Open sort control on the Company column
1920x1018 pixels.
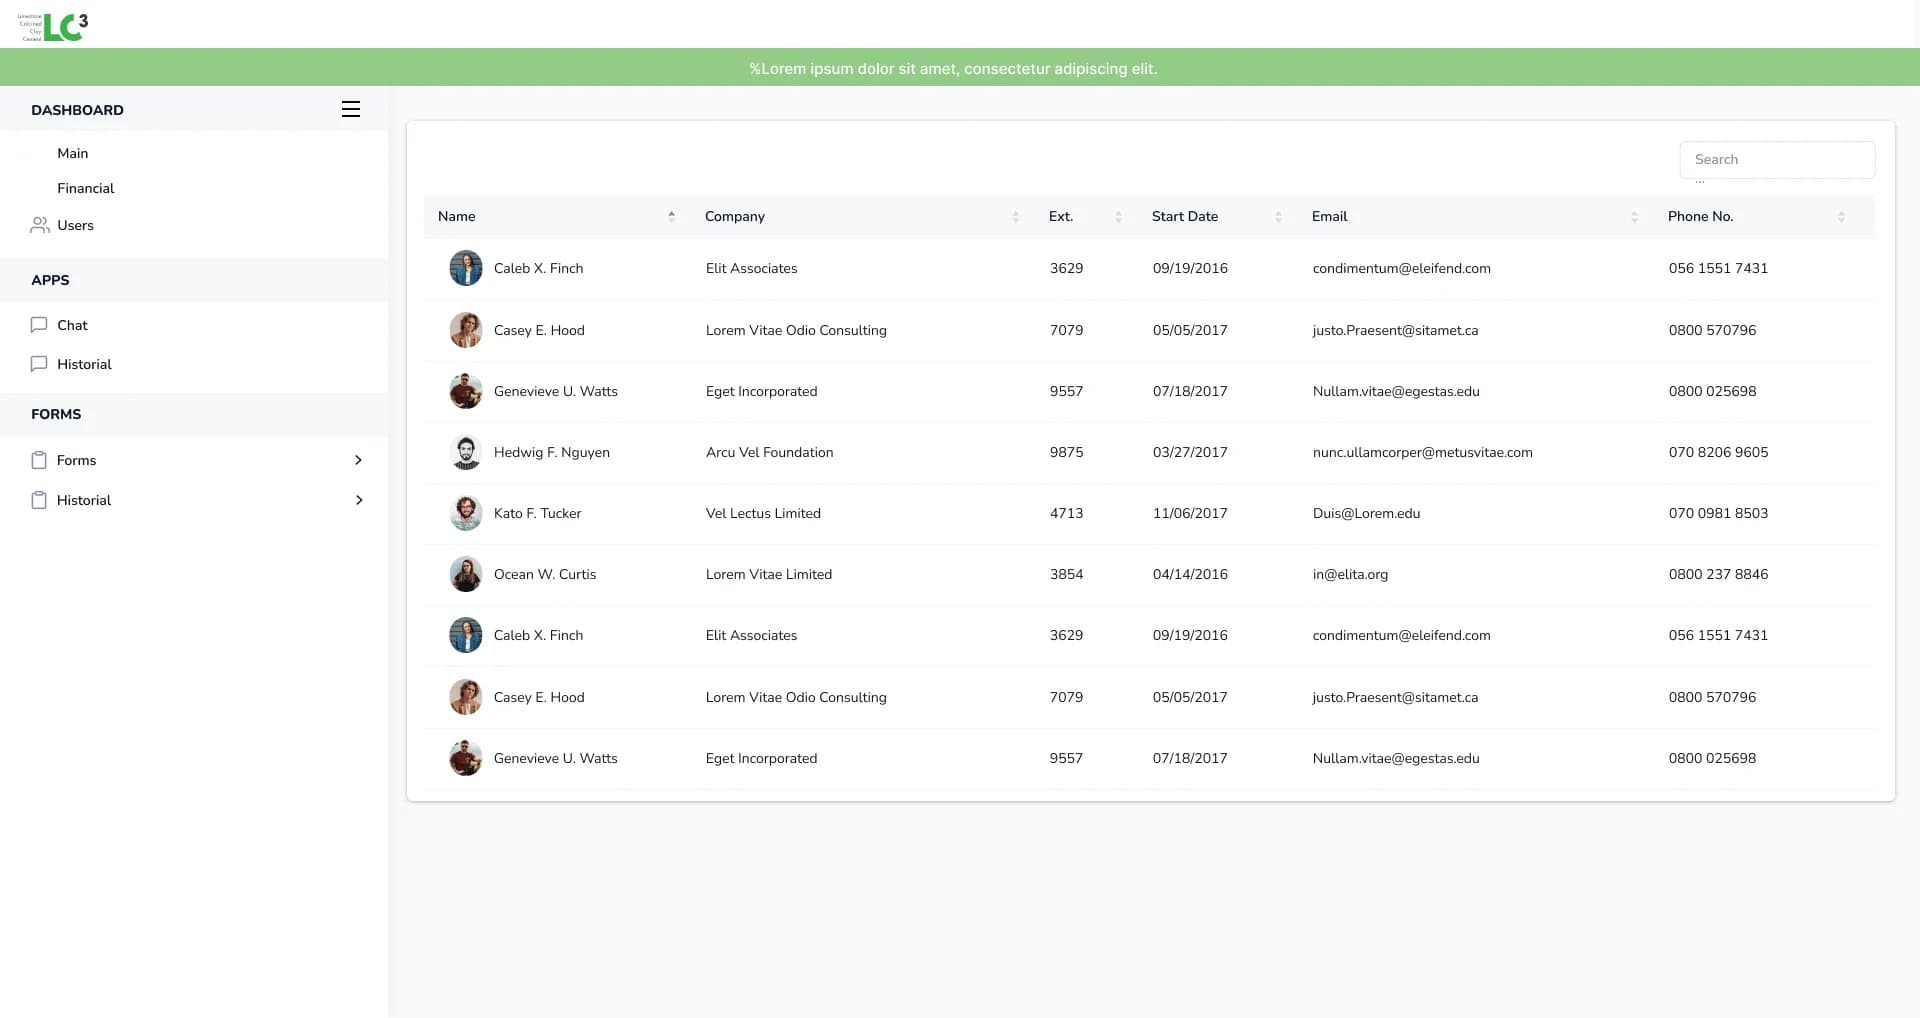1014,216
